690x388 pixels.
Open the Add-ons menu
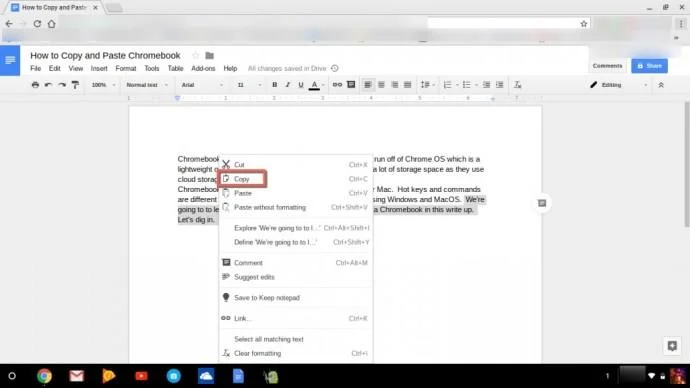pyautogui.click(x=203, y=69)
